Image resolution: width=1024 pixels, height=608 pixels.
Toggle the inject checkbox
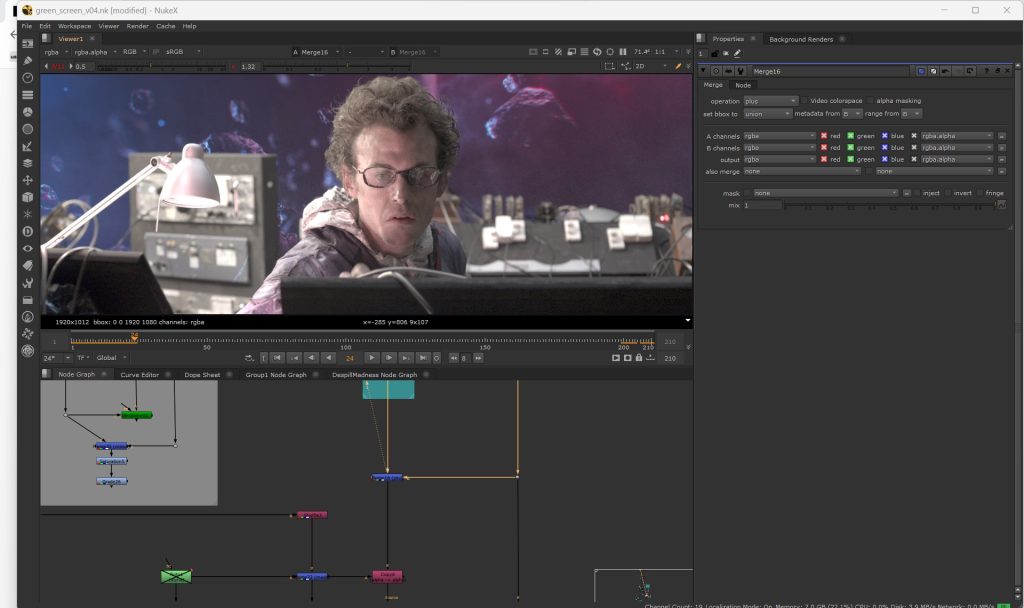917,193
